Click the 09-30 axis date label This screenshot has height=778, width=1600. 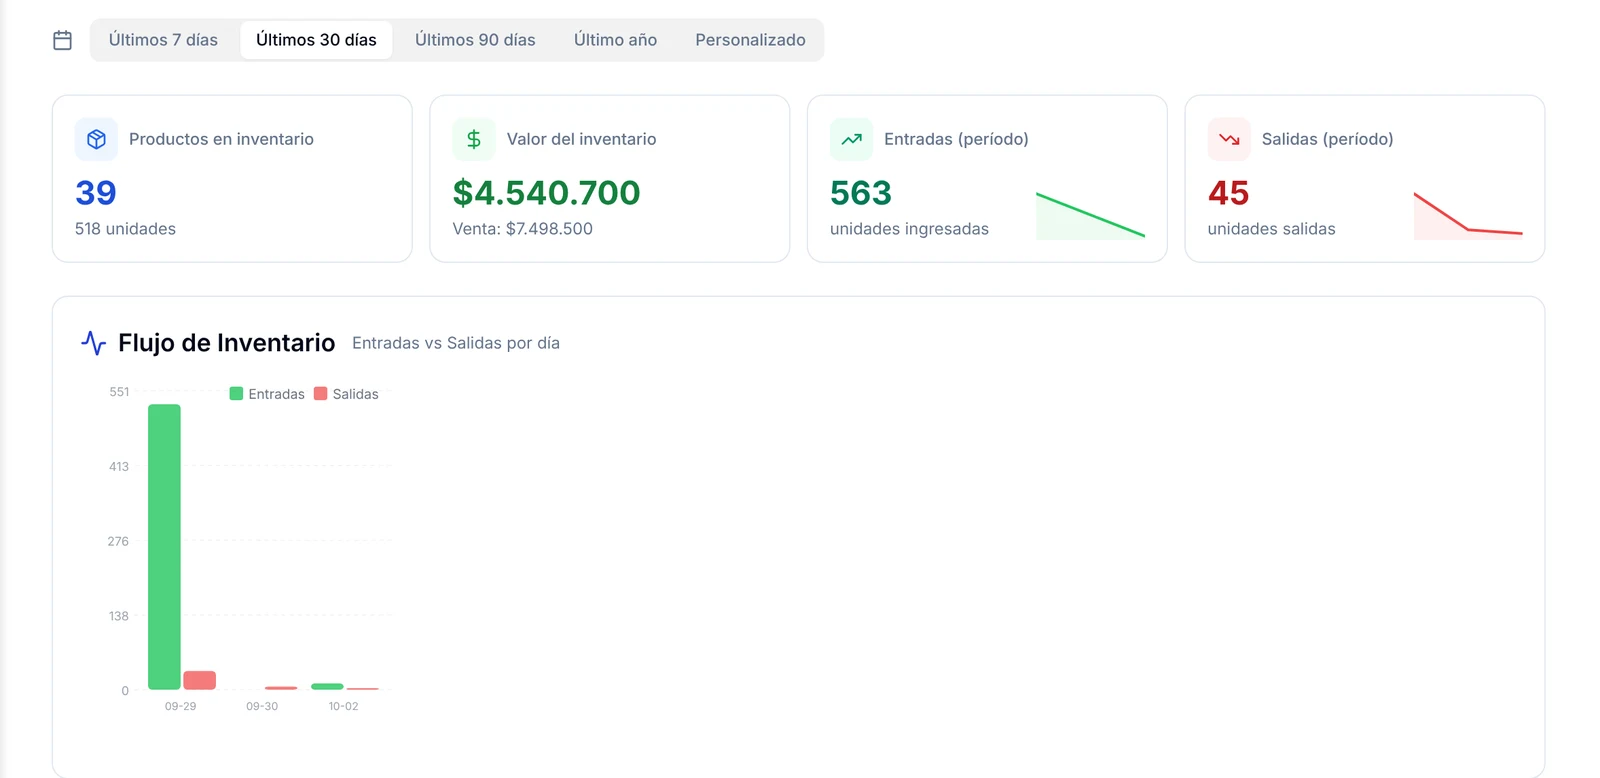pos(262,706)
